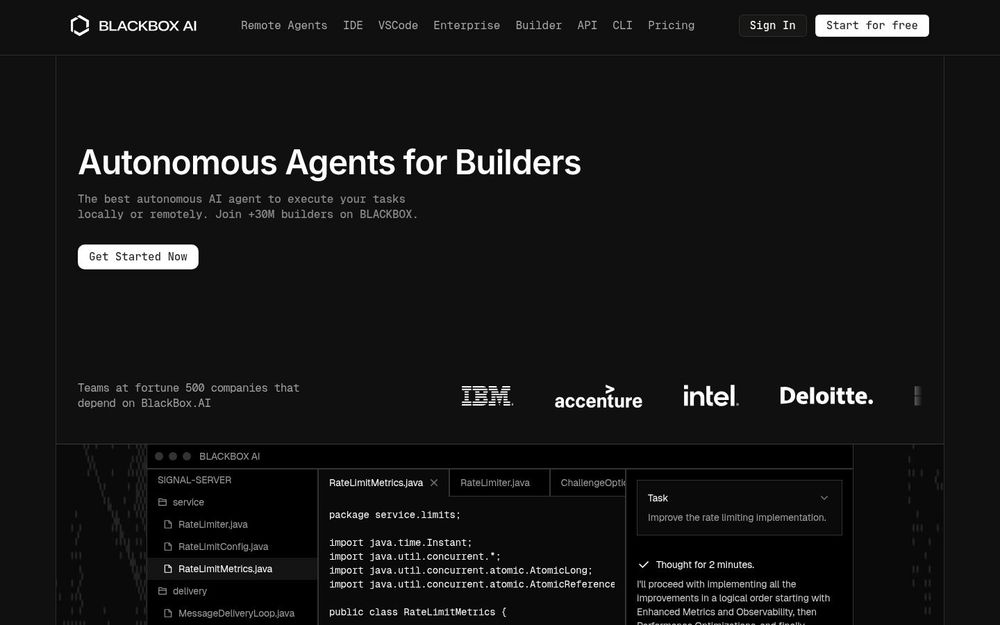
Task: Click the Intel logo
Action: tap(710, 395)
